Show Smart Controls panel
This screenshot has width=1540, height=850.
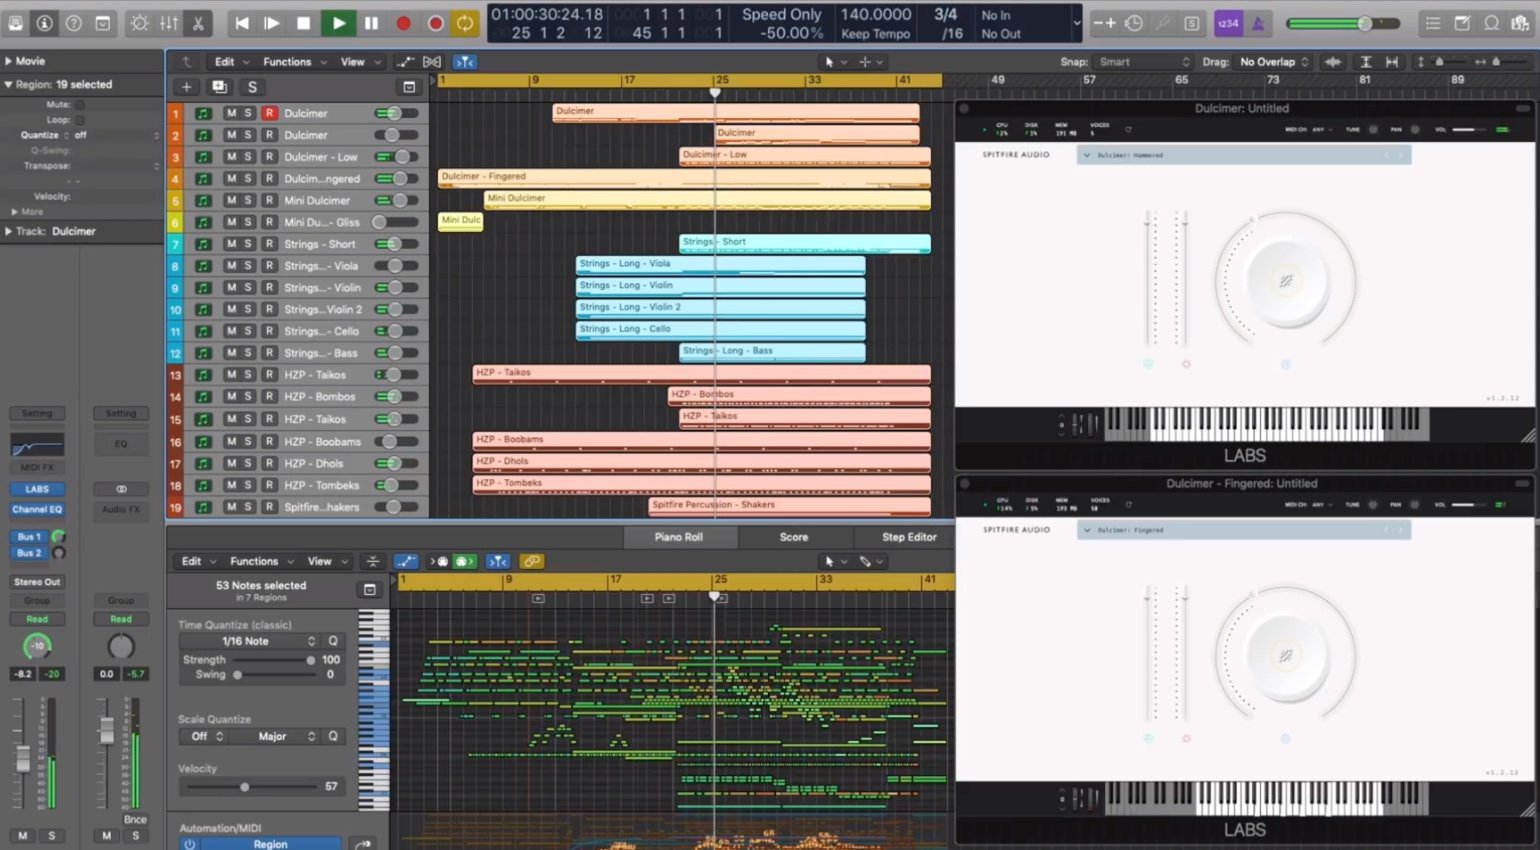[139, 23]
